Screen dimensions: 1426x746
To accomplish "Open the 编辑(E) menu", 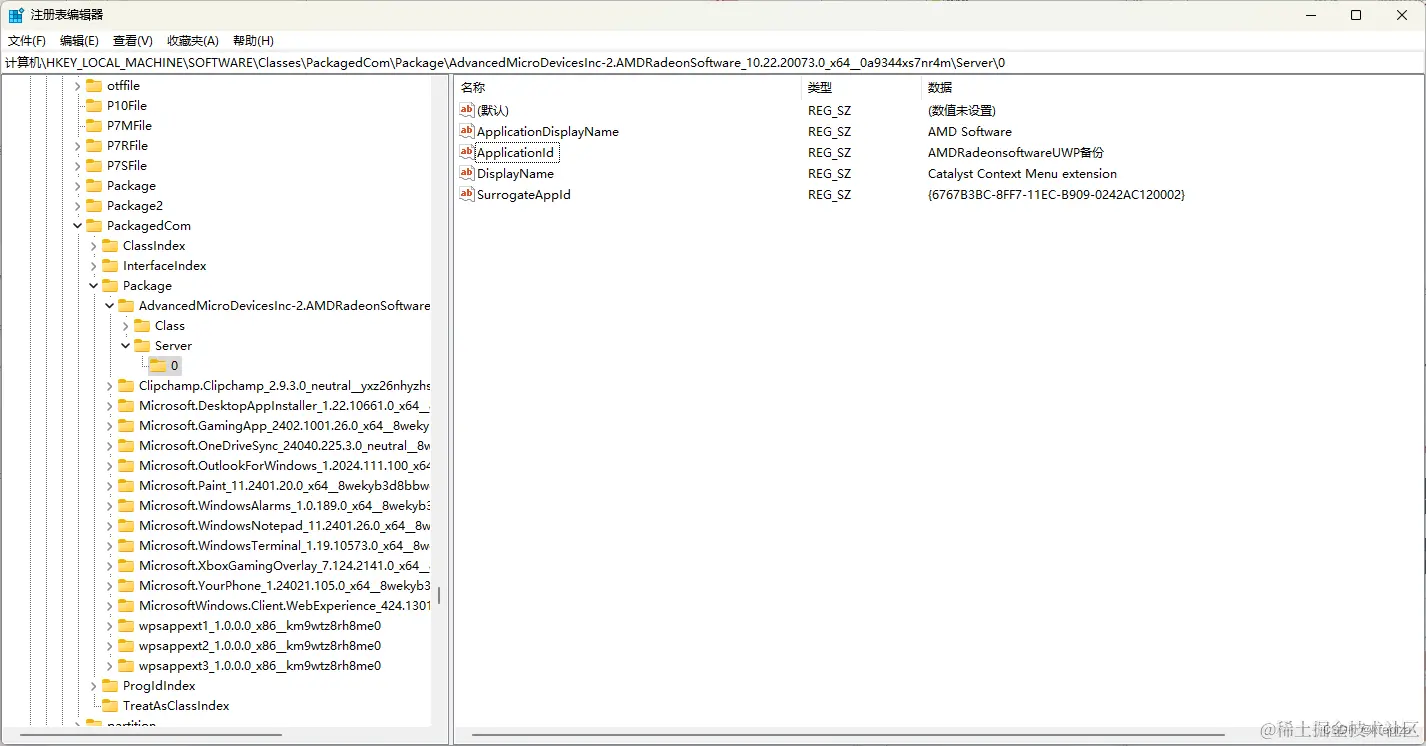I will pyautogui.click(x=79, y=41).
